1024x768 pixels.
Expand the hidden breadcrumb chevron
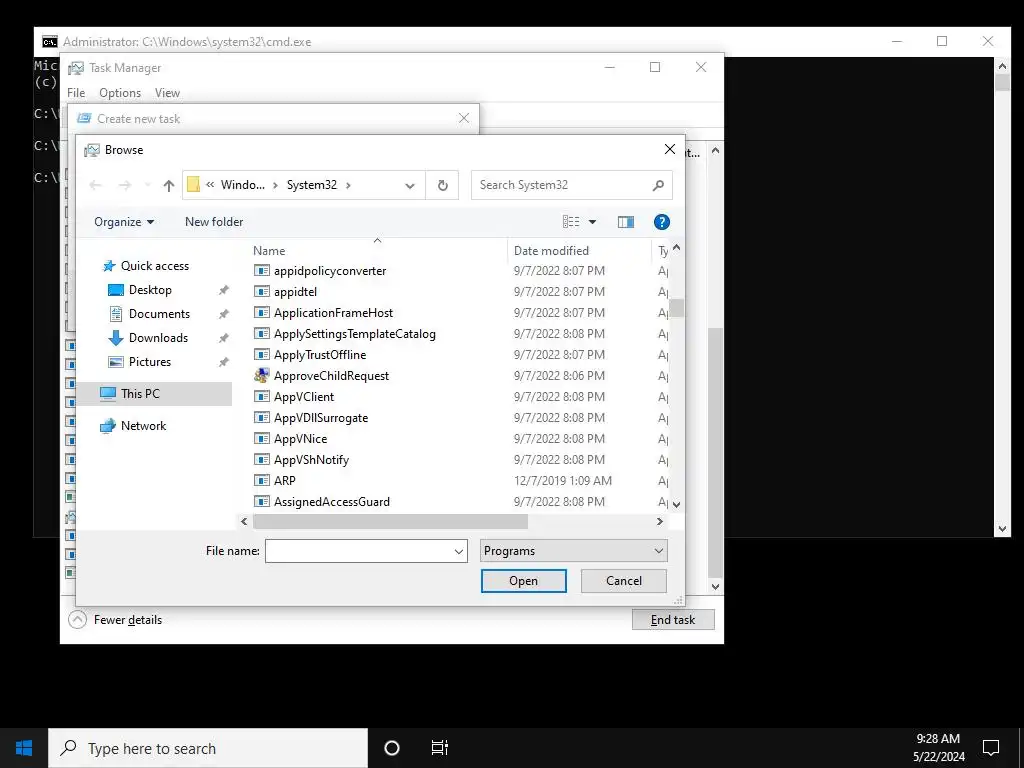[210, 185]
